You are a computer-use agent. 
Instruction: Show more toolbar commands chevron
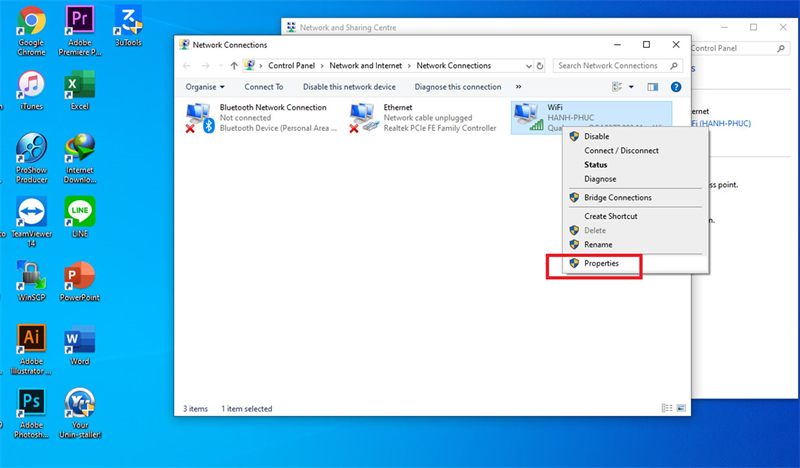point(518,87)
